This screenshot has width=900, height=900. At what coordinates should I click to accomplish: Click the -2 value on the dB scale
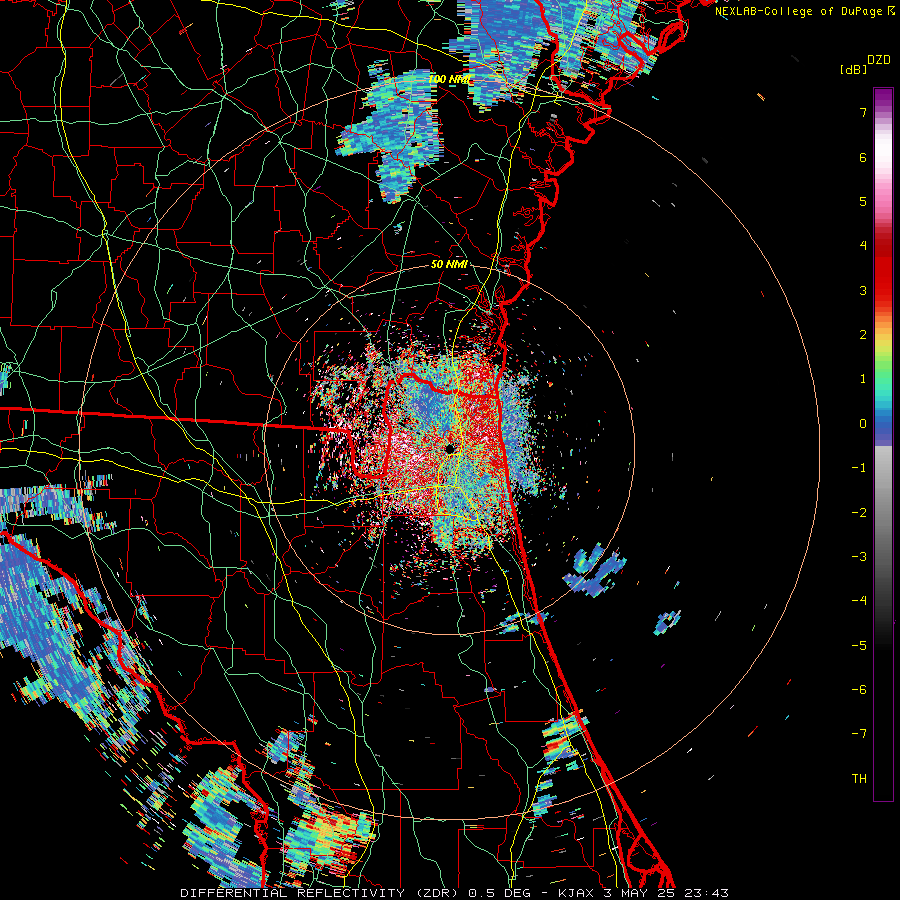[859, 513]
